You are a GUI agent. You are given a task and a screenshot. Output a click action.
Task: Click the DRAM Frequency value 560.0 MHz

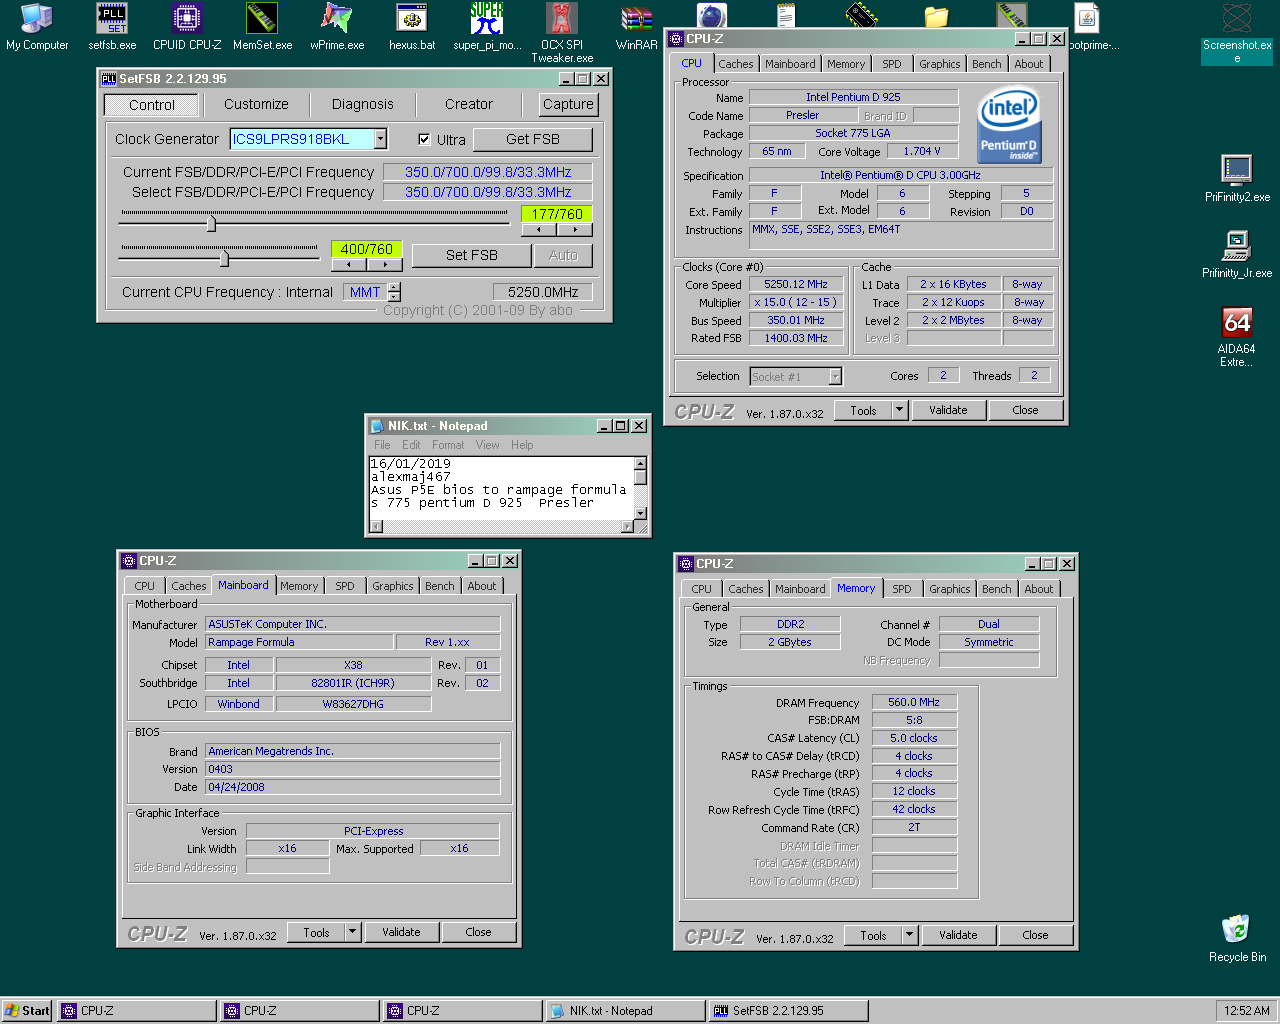point(914,702)
